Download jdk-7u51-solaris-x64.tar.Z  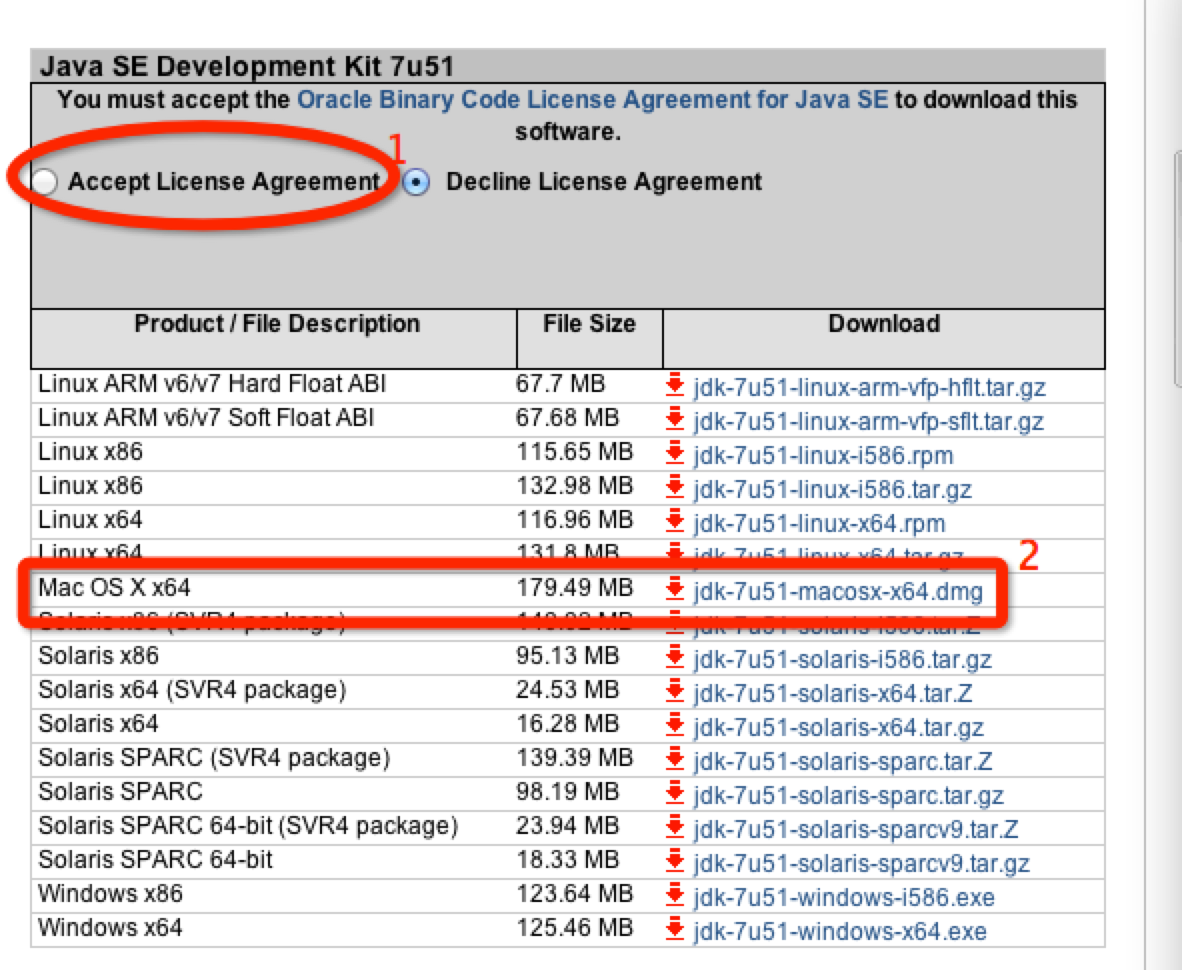click(x=832, y=693)
